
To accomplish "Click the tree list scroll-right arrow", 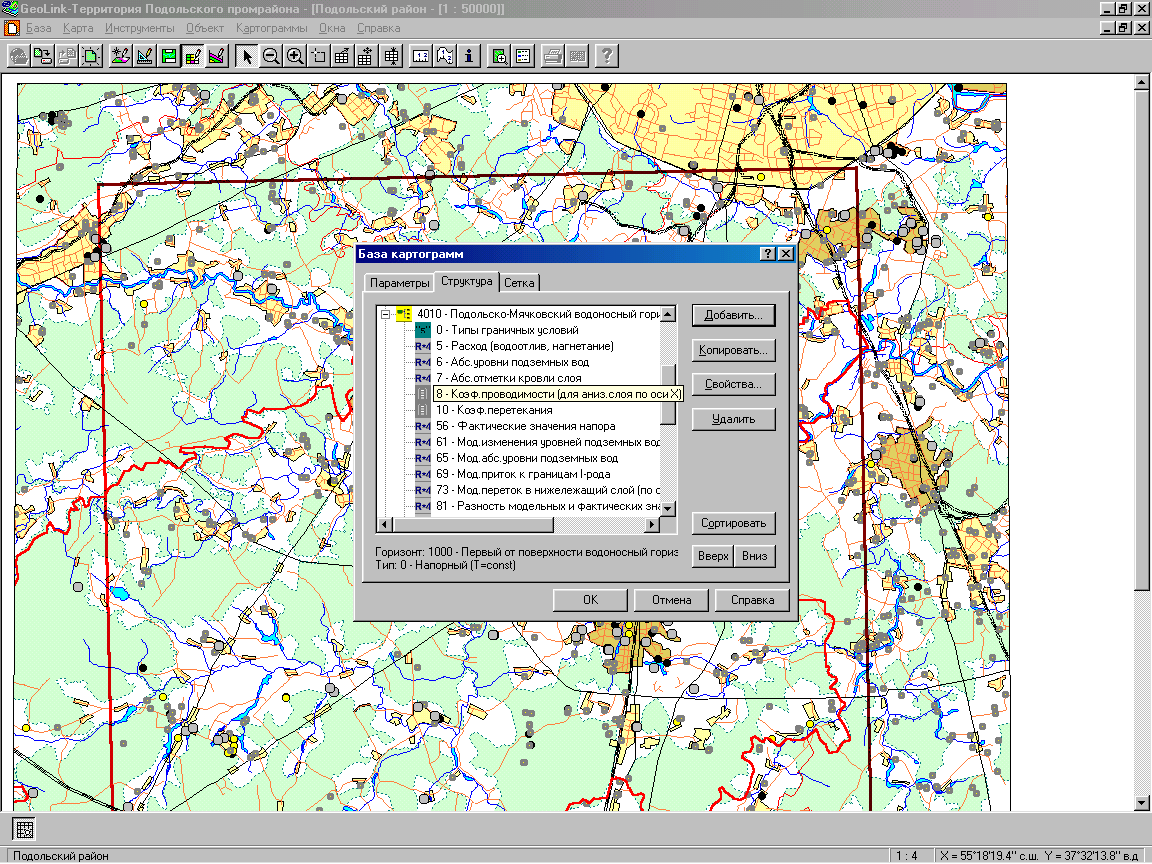I will click(x=651, y=525).
